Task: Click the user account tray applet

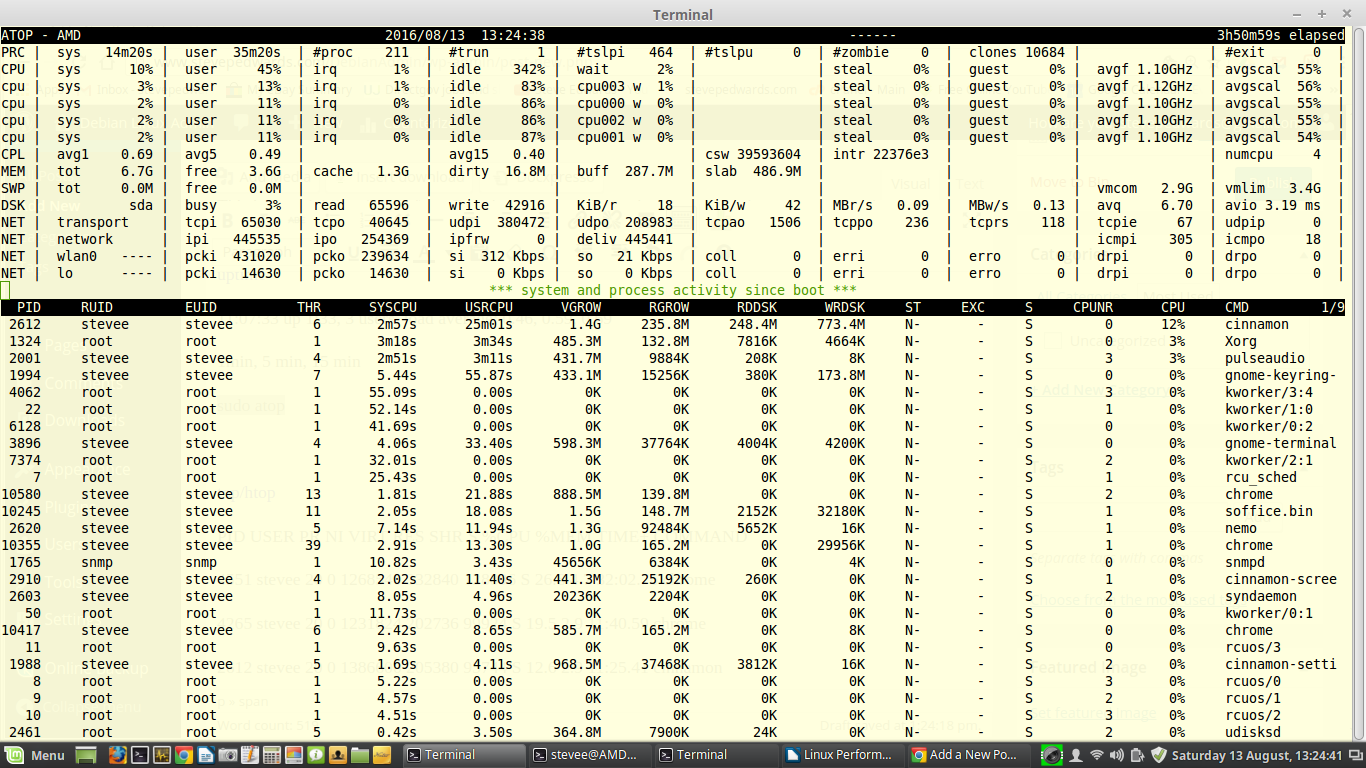Action: click(1076, 755)
